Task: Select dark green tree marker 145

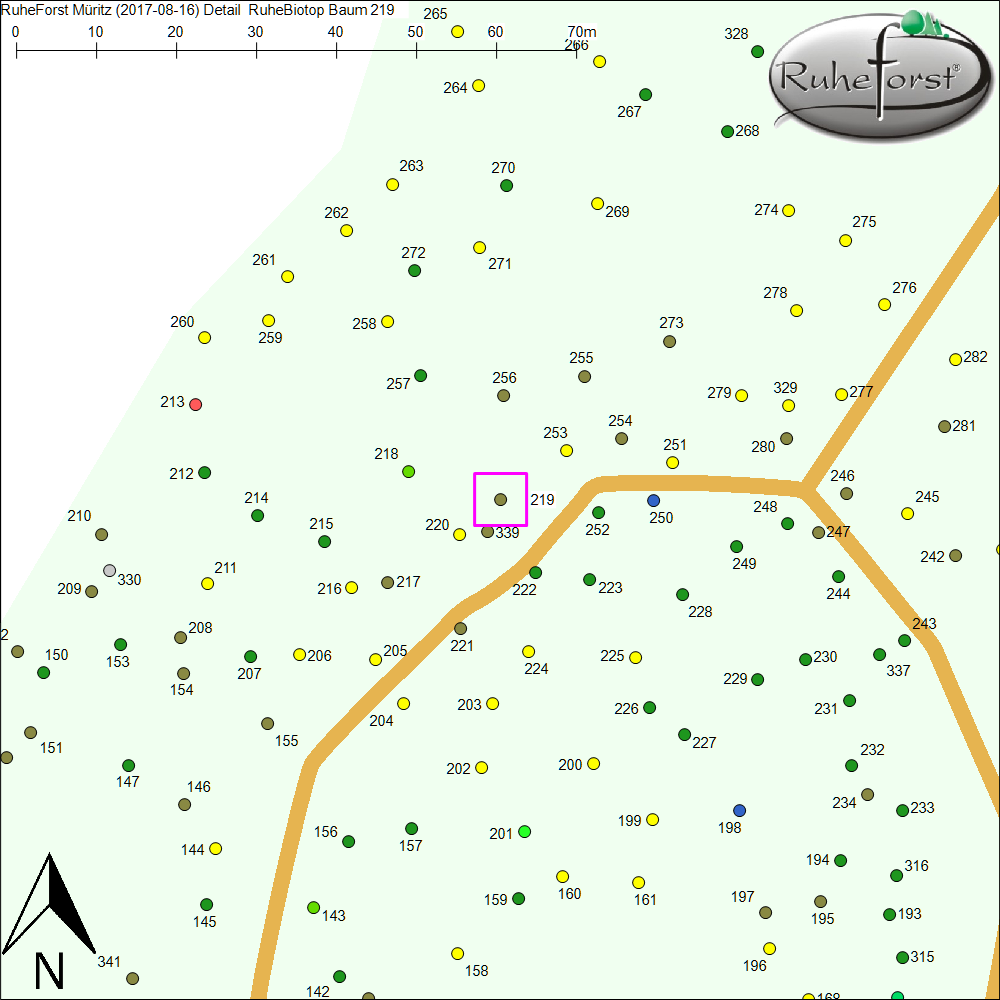Action: click(206, 905)
